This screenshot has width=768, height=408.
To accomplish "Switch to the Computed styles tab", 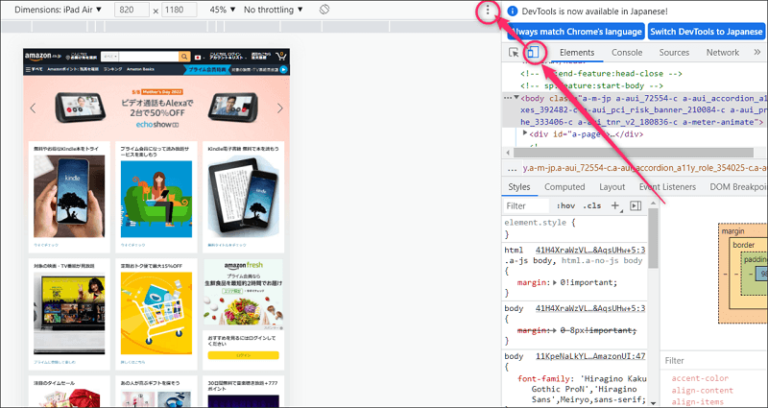I will (x=564, y=187).
